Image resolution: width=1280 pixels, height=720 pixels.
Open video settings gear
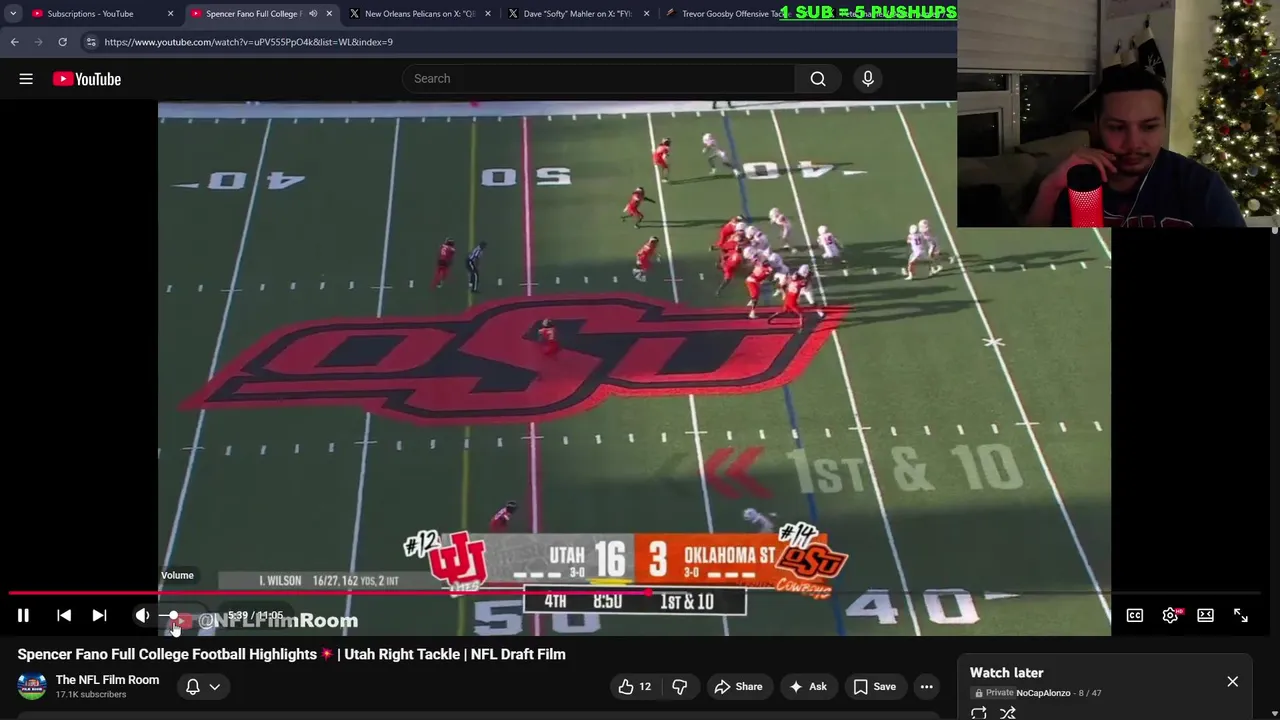1170,616
